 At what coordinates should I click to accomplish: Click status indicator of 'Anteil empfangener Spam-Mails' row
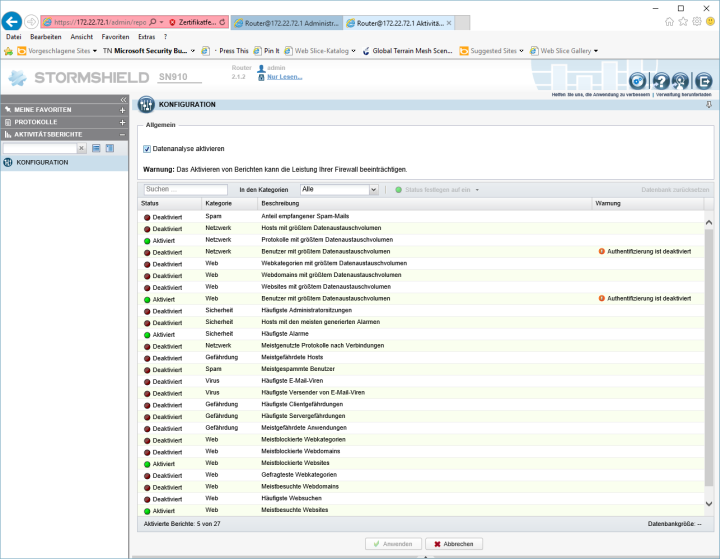pyautogui.click(x=146, y=216)
